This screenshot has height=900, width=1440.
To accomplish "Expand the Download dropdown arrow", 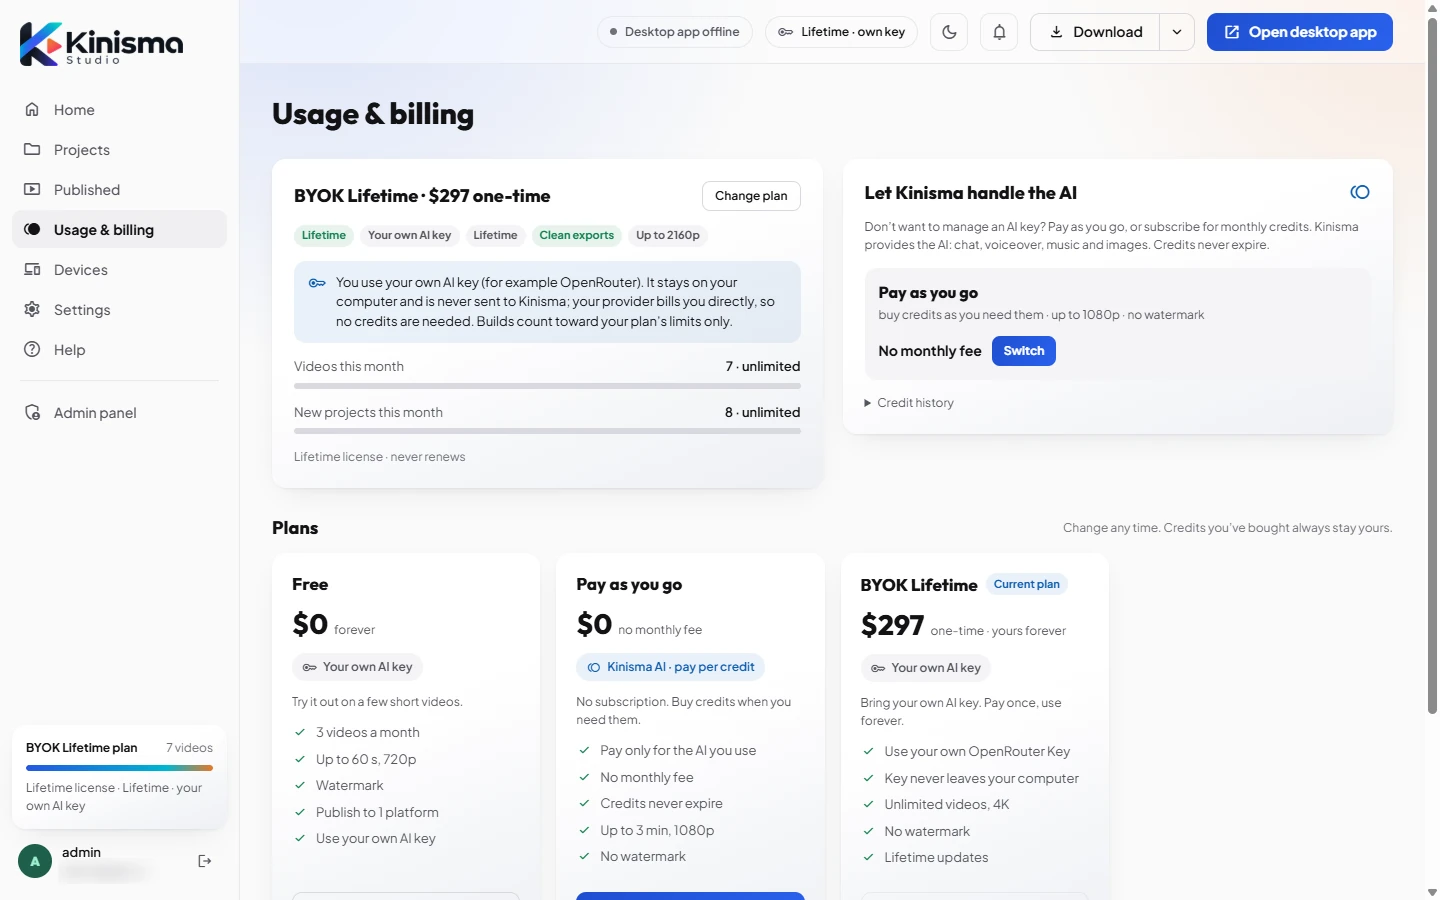I will [x=1177, y=32].
